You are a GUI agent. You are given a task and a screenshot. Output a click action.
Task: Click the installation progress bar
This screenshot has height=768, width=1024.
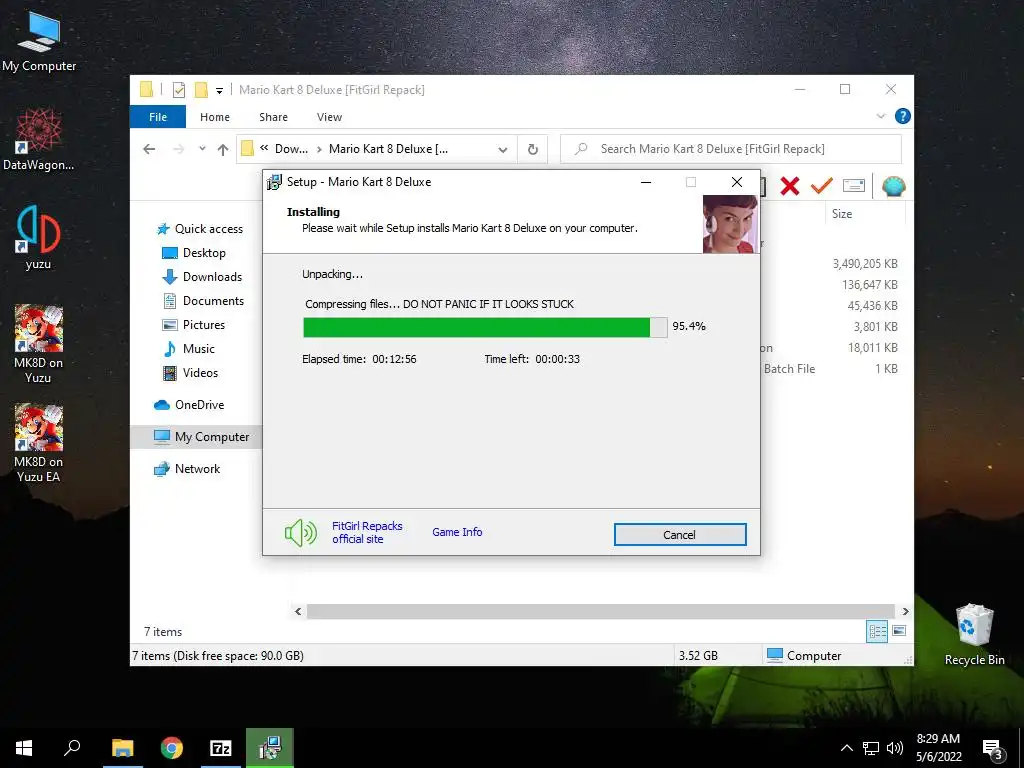pos(485,327)
